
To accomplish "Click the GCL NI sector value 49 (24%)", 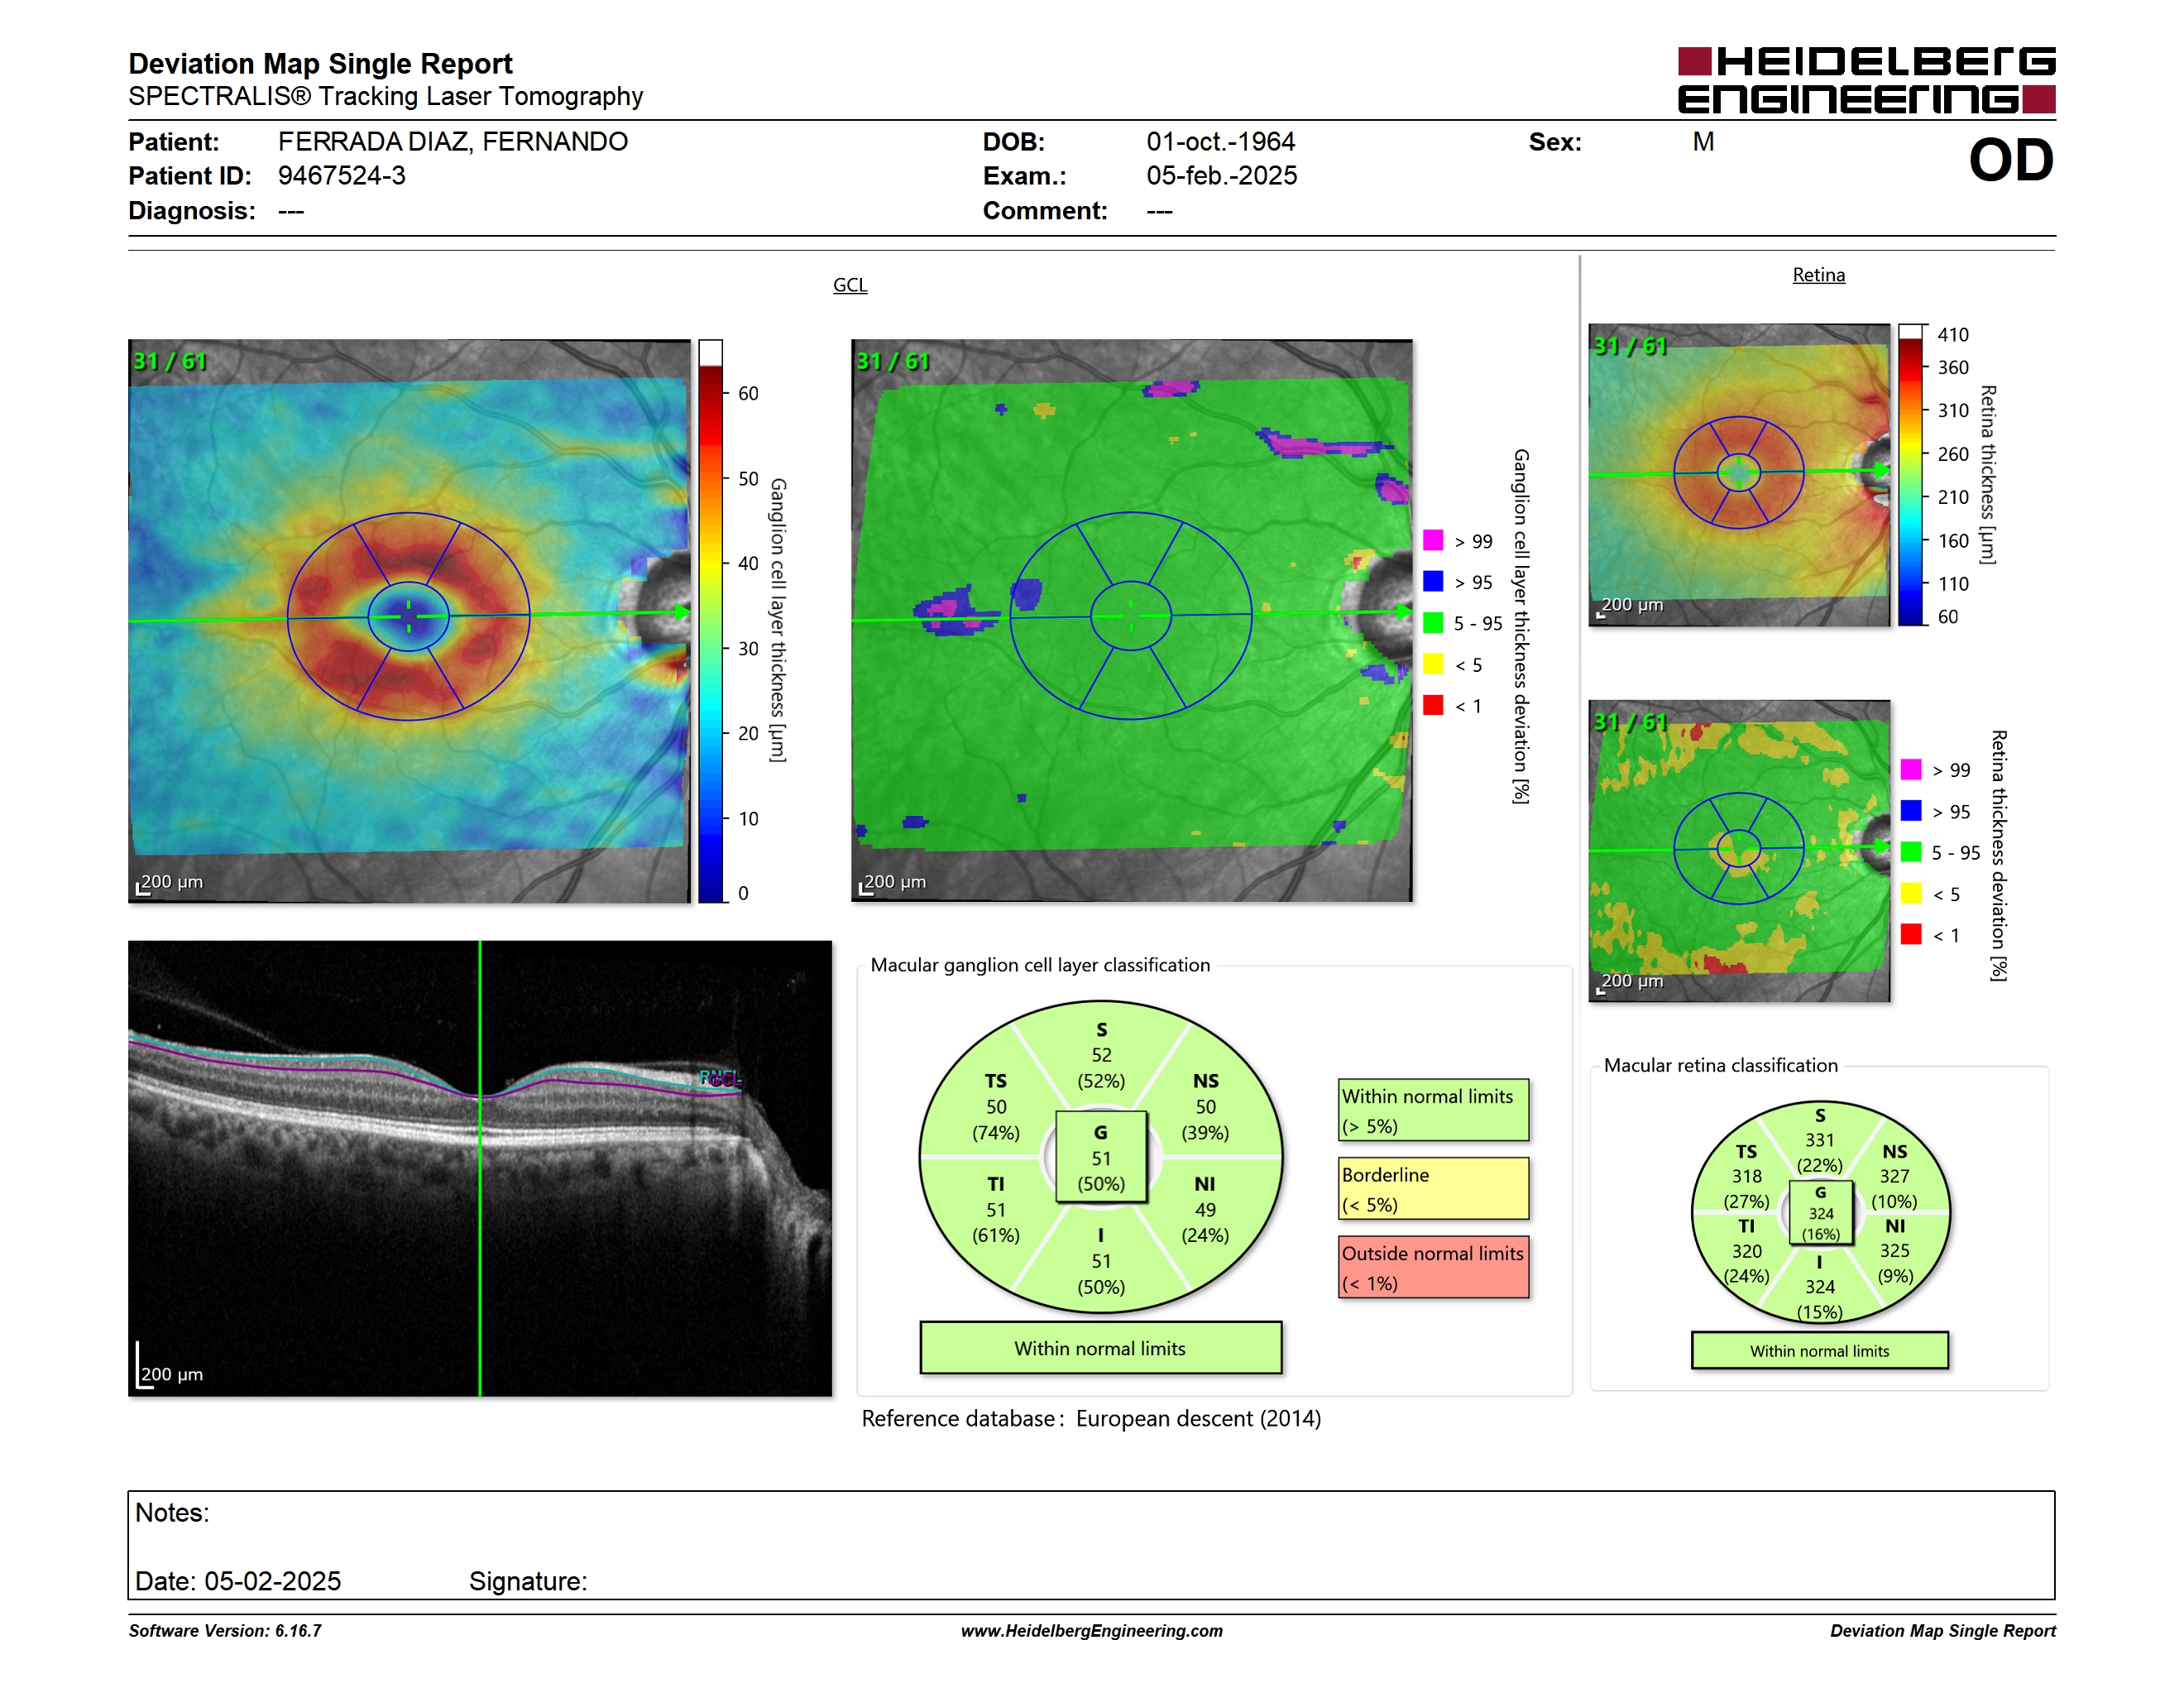I will tap(1205, 1210).
